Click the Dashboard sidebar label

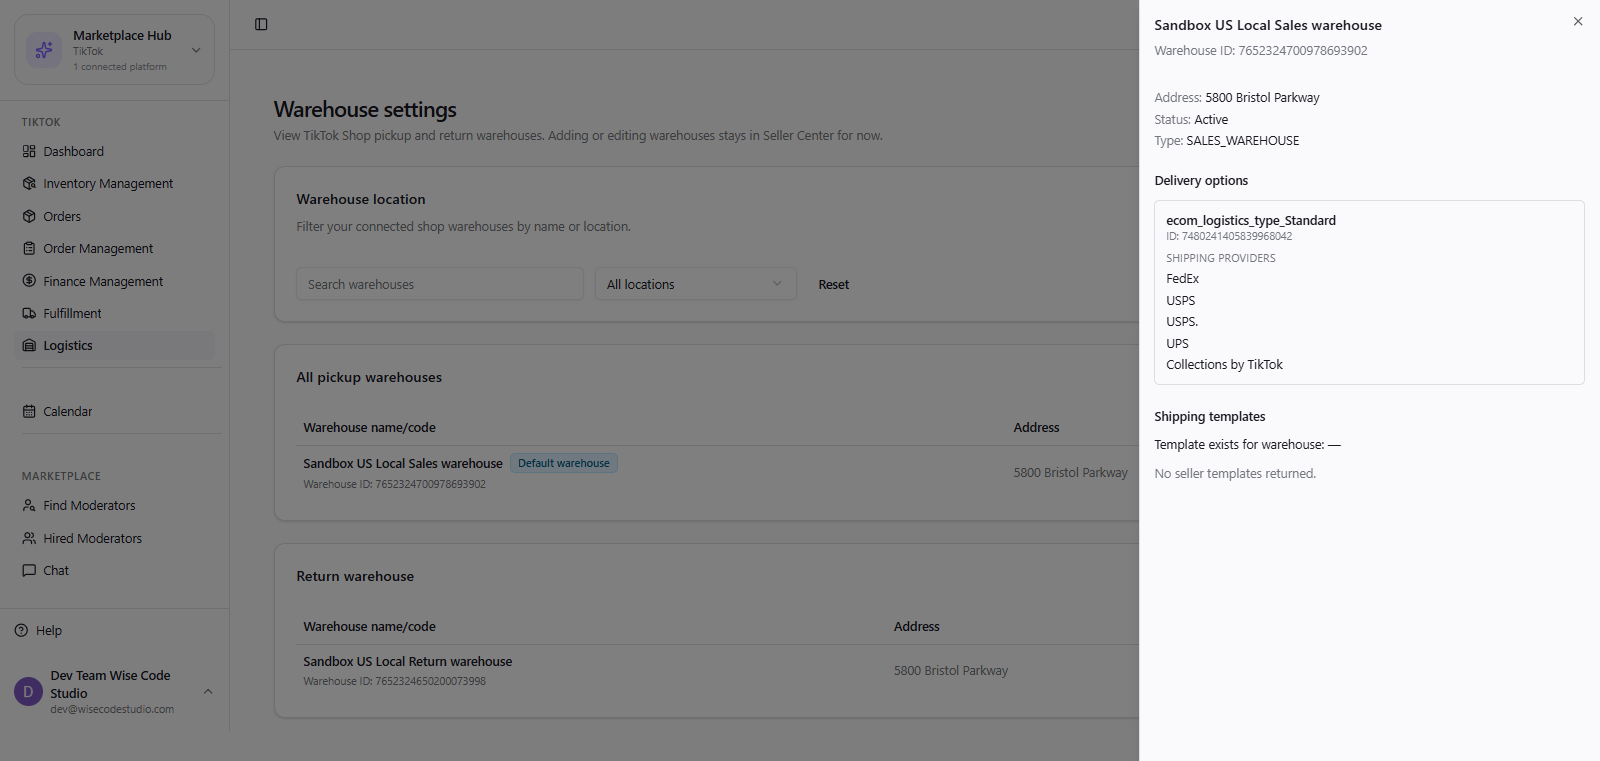[73, 152]
